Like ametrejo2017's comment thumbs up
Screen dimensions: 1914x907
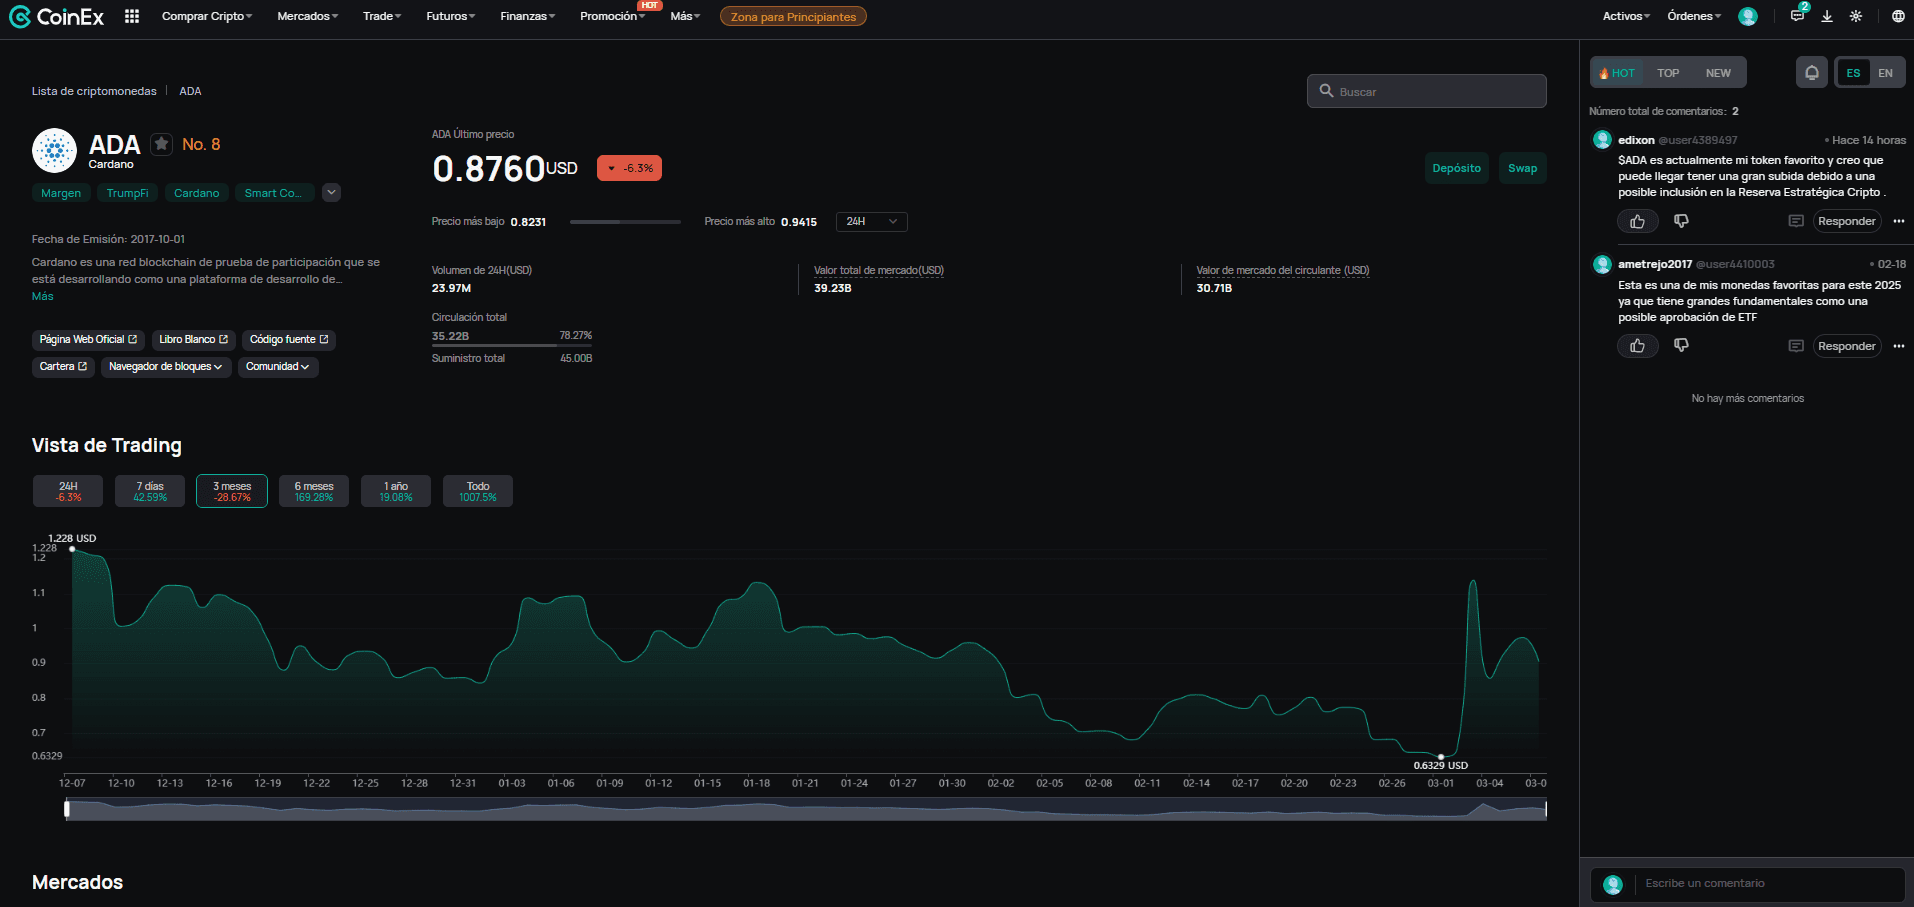[1637, 346]
